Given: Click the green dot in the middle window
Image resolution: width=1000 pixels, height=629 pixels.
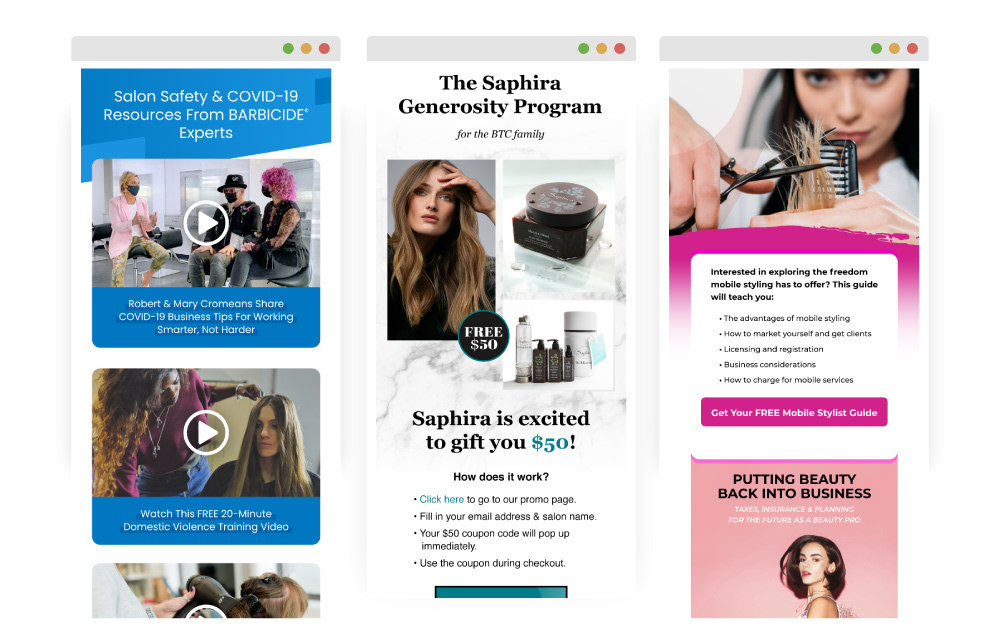Looking at the screenshot, I should click(584, 48).
